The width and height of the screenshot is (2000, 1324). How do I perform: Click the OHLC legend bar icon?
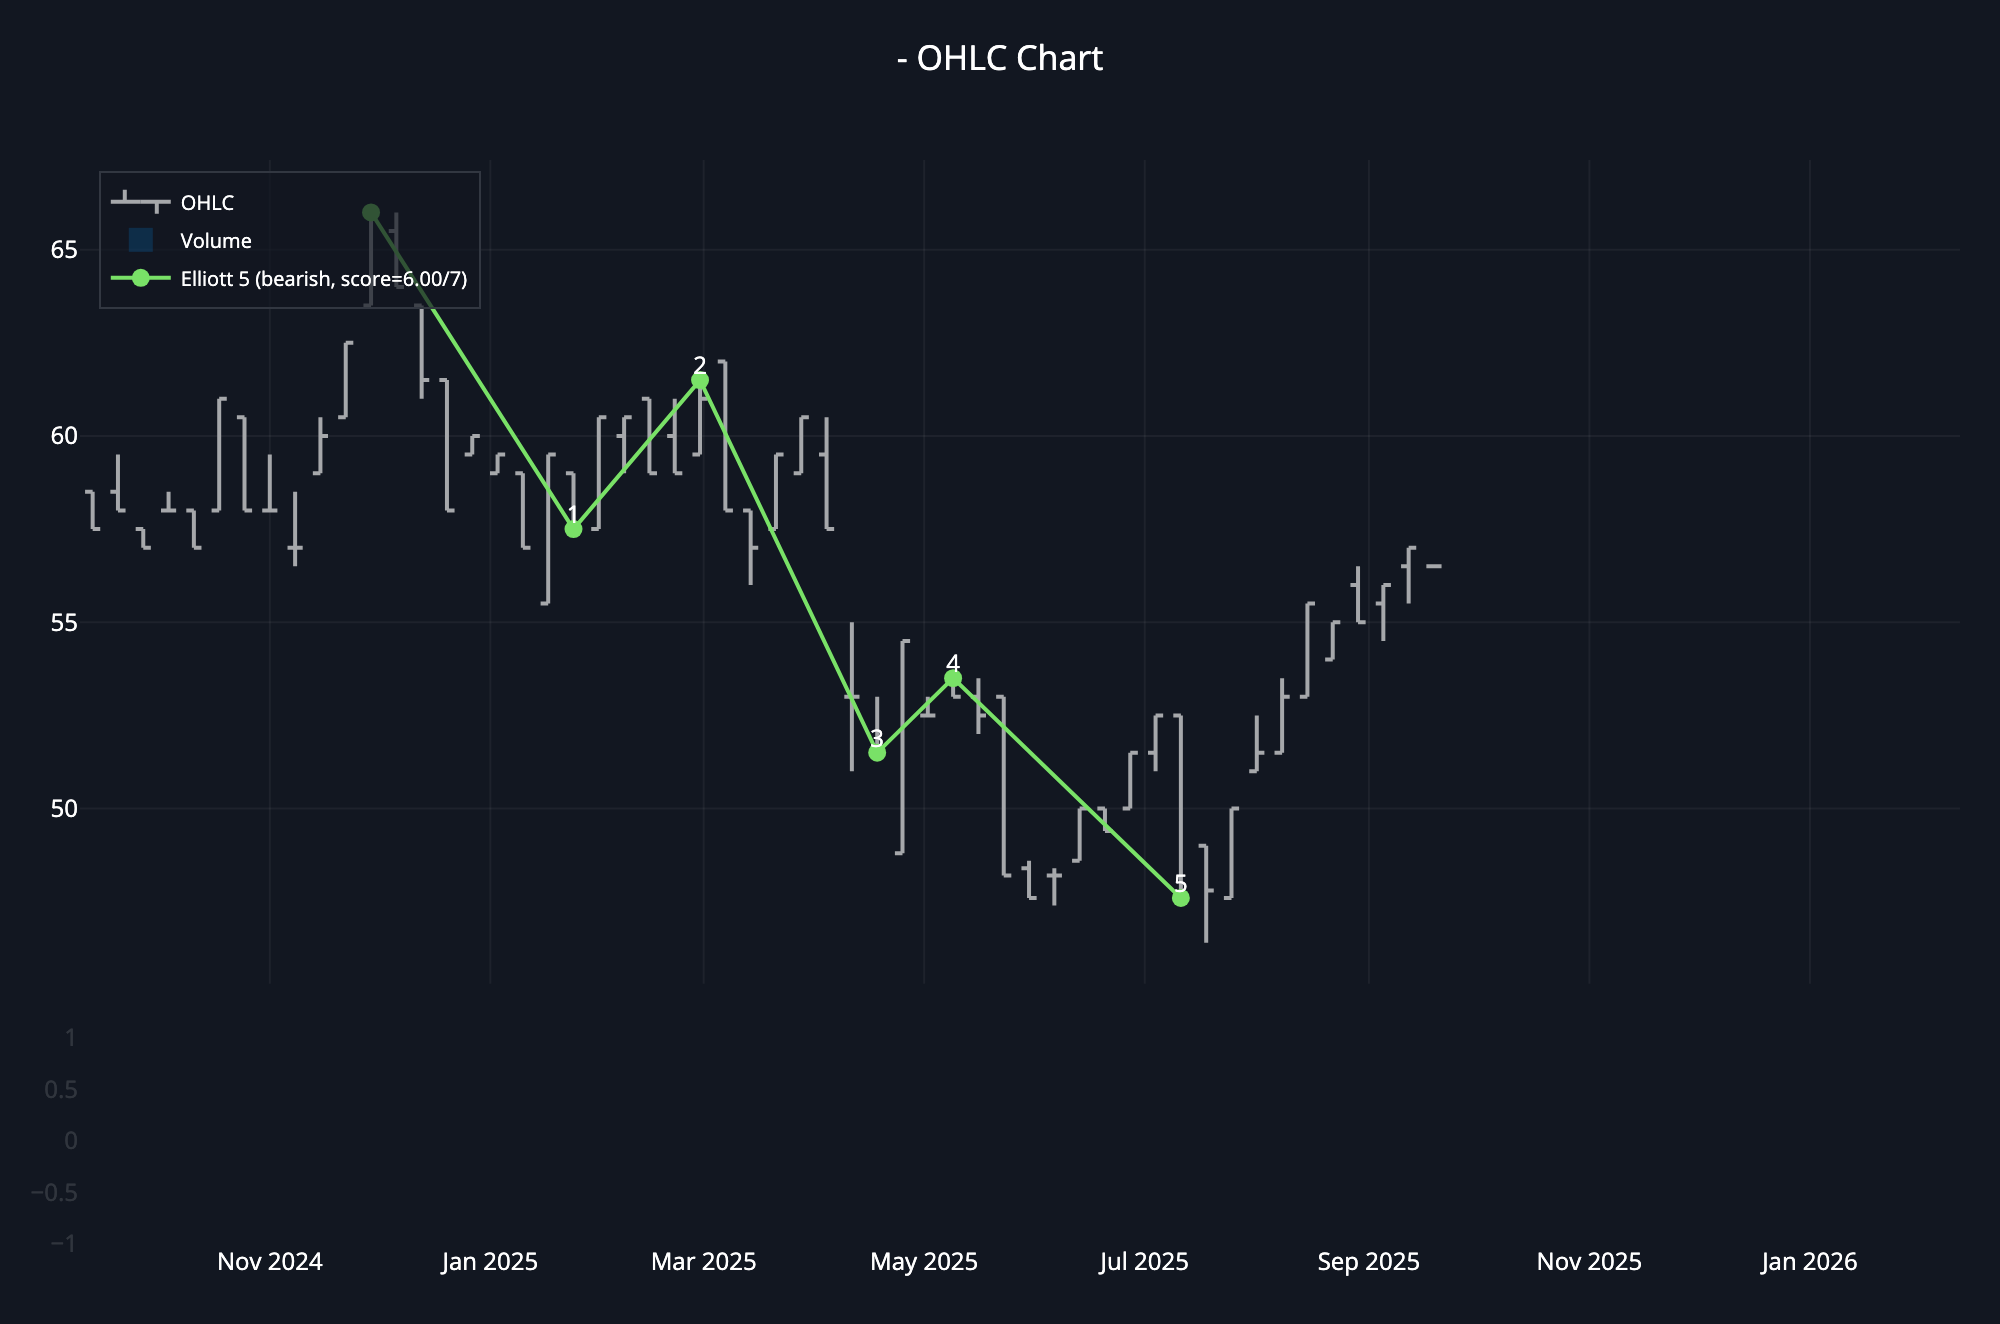pyautogui.click(x=140, y=203)
